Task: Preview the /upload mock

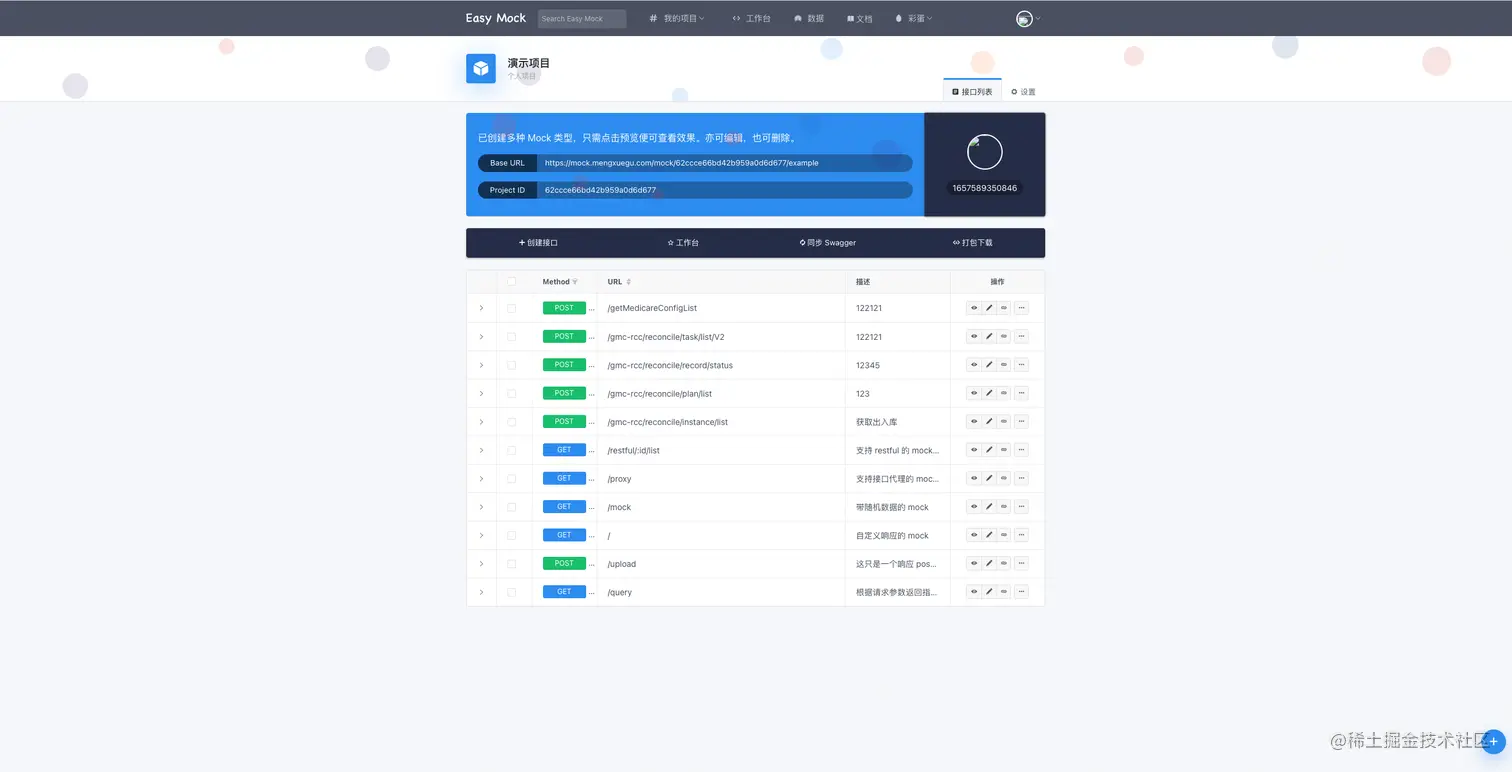Action: tap(974, 563)
